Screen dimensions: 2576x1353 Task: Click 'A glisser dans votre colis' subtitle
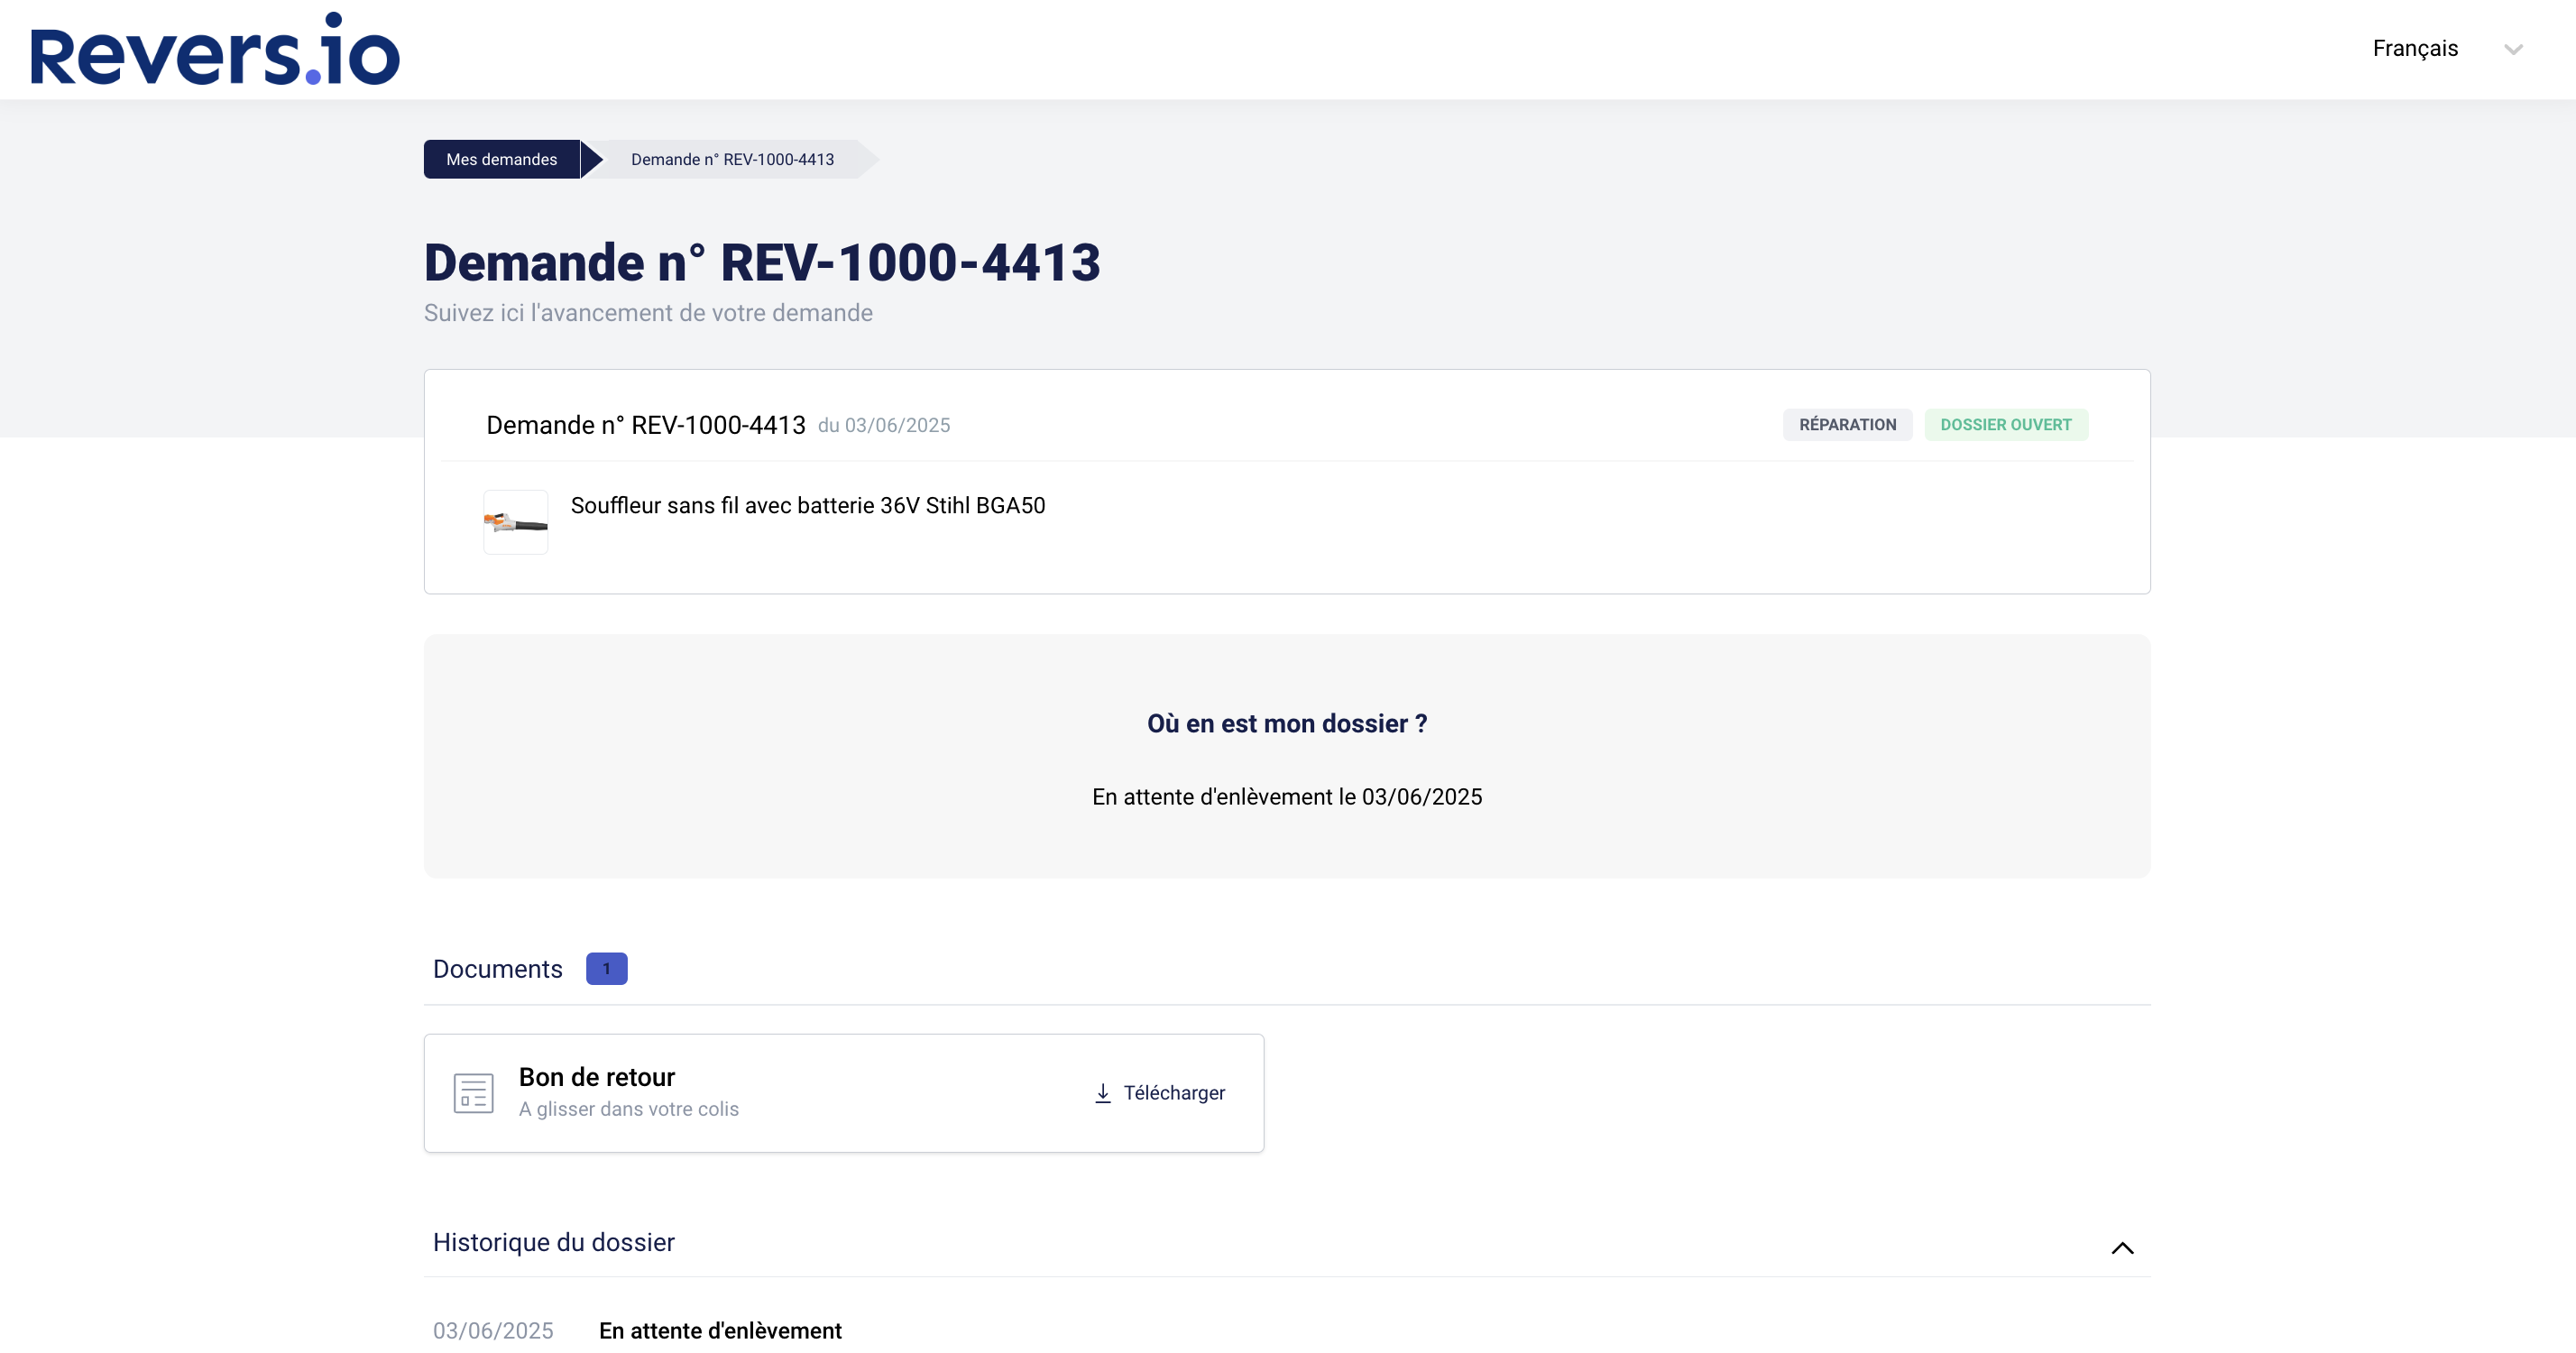(629, 1109)
